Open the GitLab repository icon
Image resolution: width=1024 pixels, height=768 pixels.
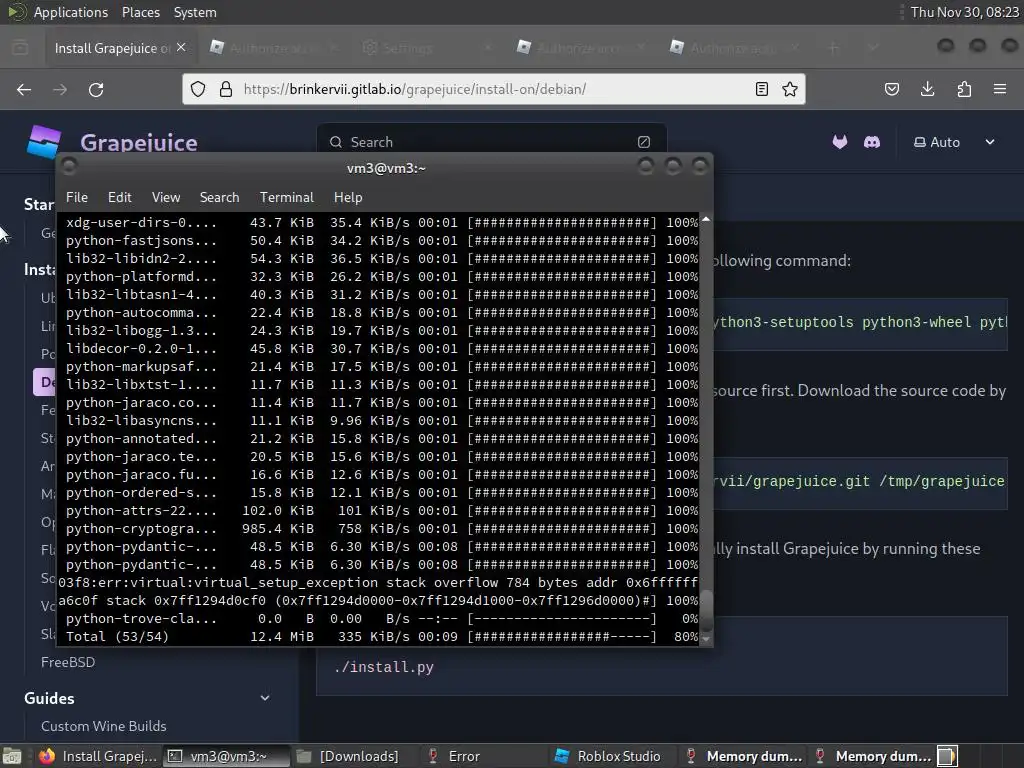pos(840,142)
